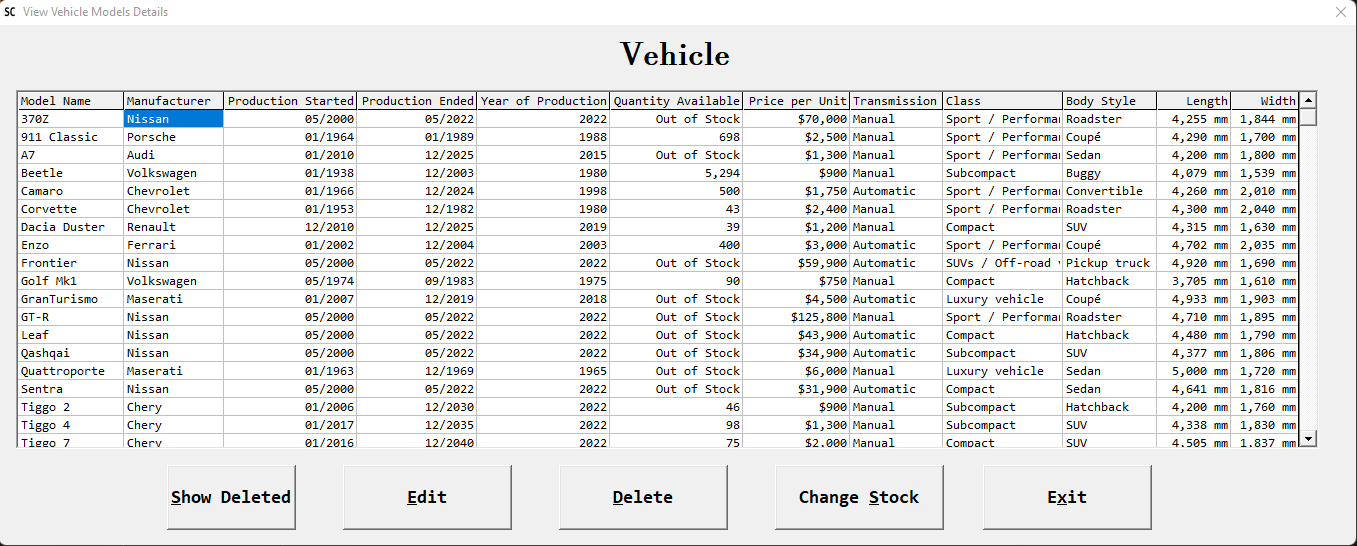Screen dimensions: 1357x546
Task: Click the $125,800 price cell
Action: coord(797,317)
